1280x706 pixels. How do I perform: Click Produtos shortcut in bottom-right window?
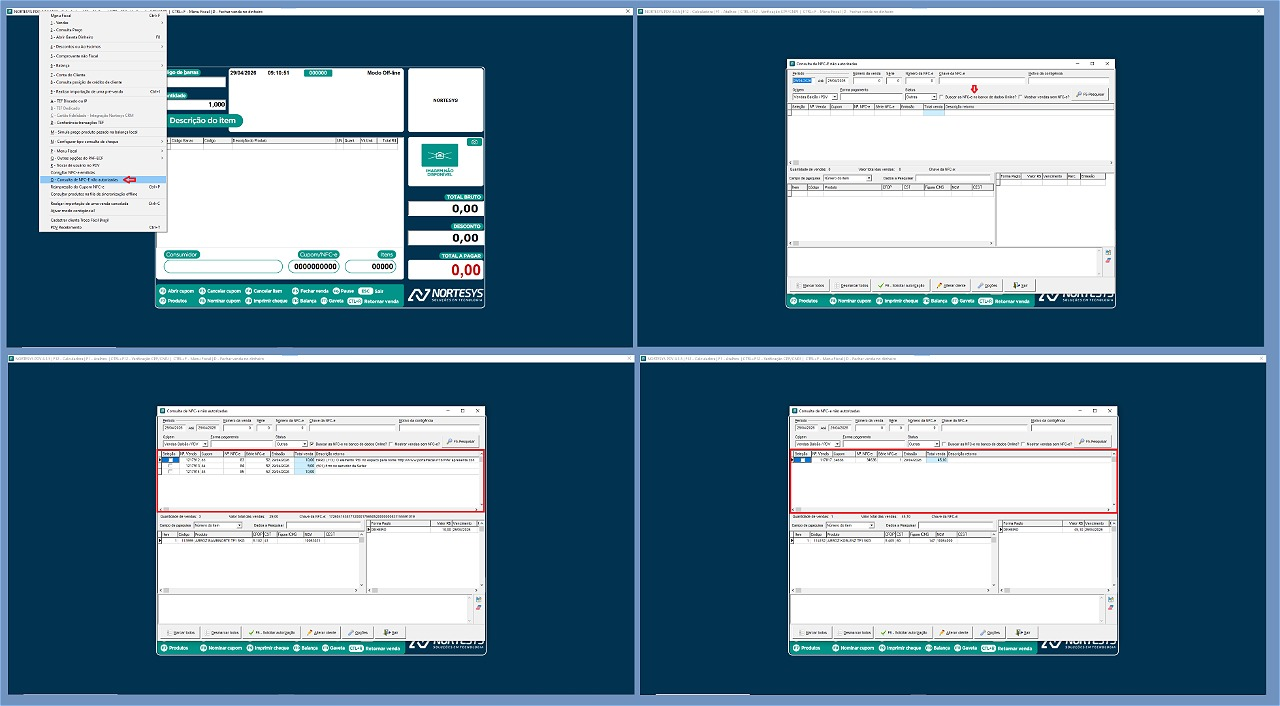[x=806, y=648]
